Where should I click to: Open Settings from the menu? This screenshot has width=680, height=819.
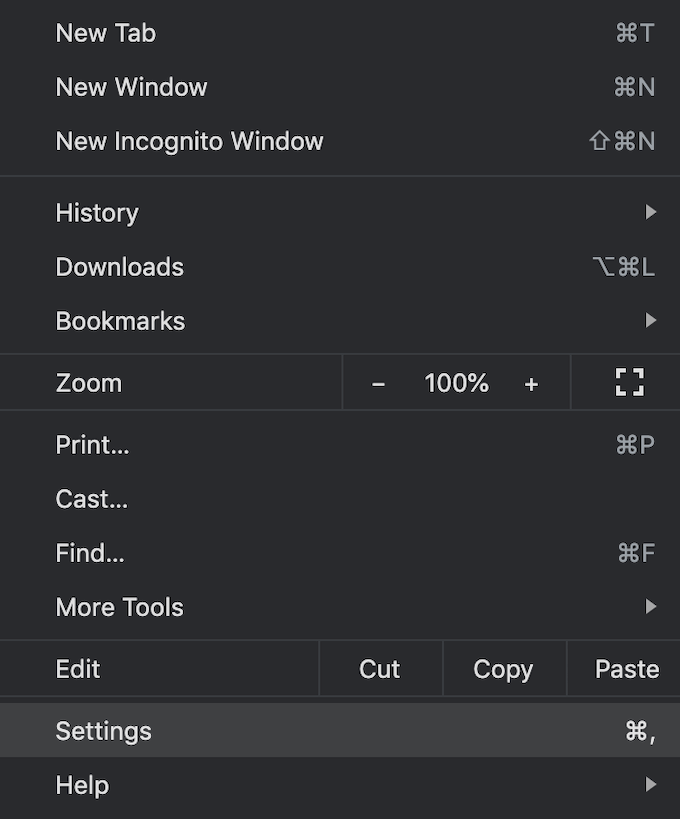click(104, 731)
